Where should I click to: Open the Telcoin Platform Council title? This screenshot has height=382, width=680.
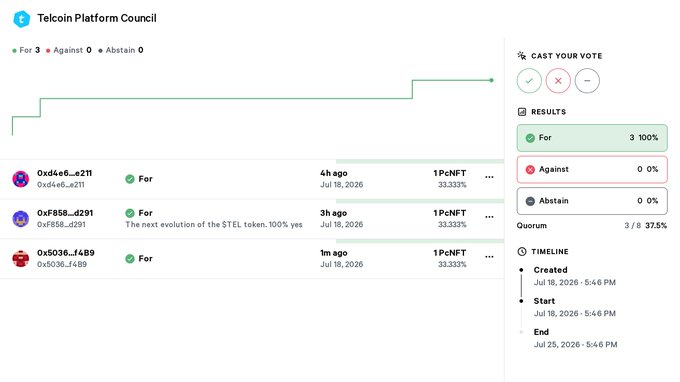(x=97, y=18)
